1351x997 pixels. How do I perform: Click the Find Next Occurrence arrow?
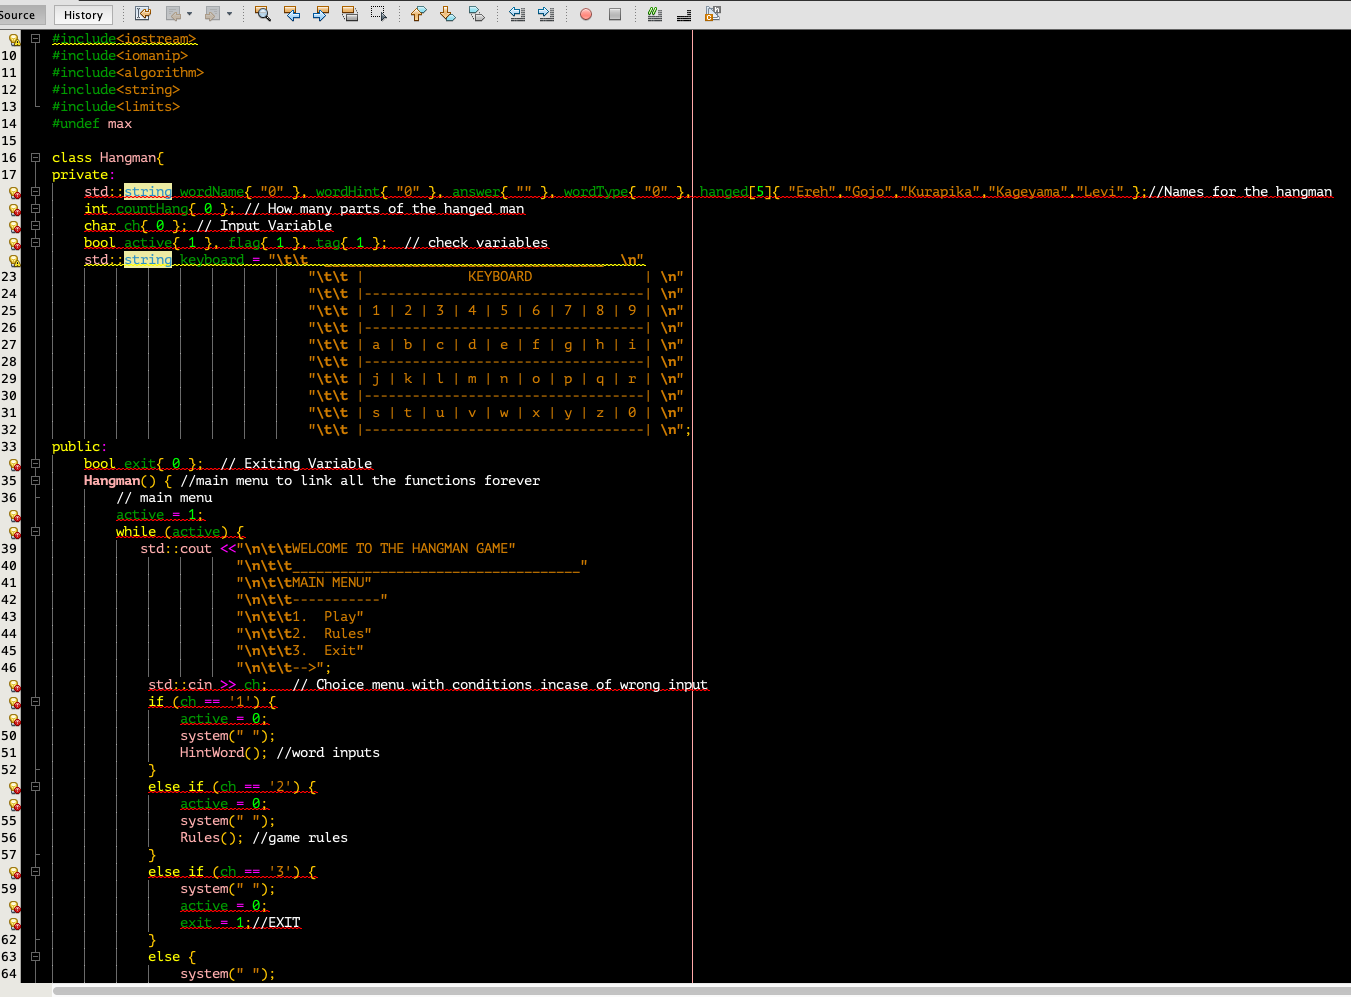pos(322,14)
